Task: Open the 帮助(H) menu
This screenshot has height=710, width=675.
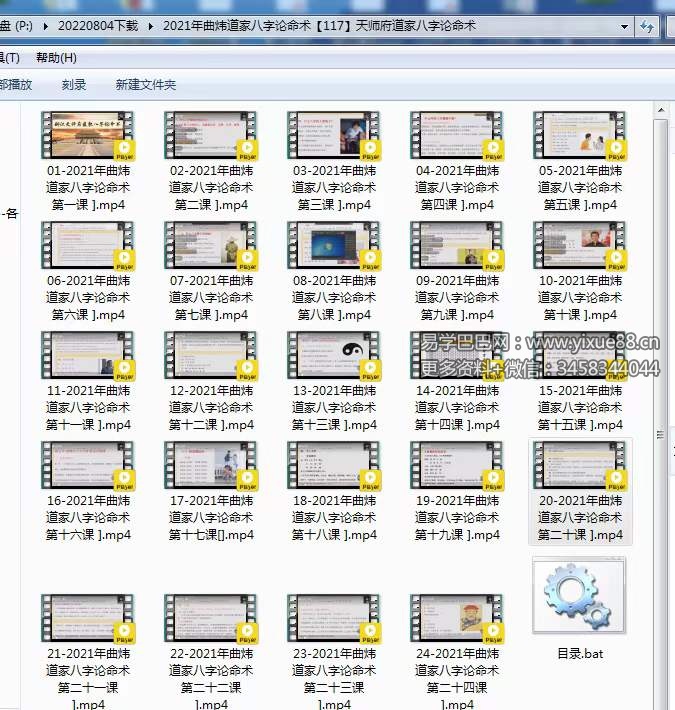Action: tap(56, 58)
